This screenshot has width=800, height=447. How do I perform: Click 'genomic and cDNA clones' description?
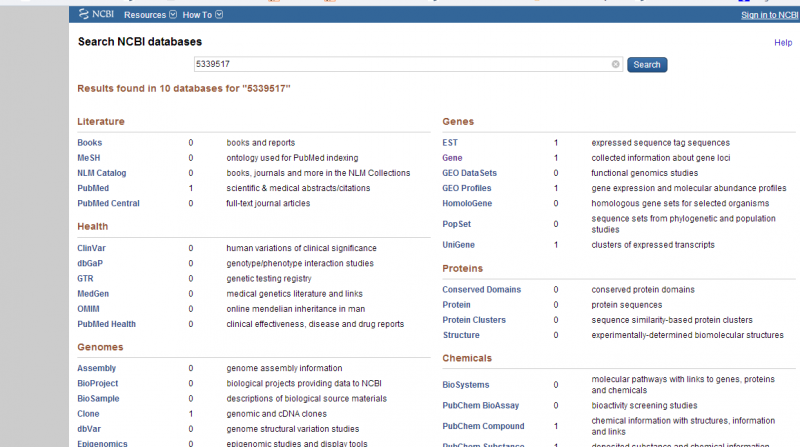click(x=277, y=414)
